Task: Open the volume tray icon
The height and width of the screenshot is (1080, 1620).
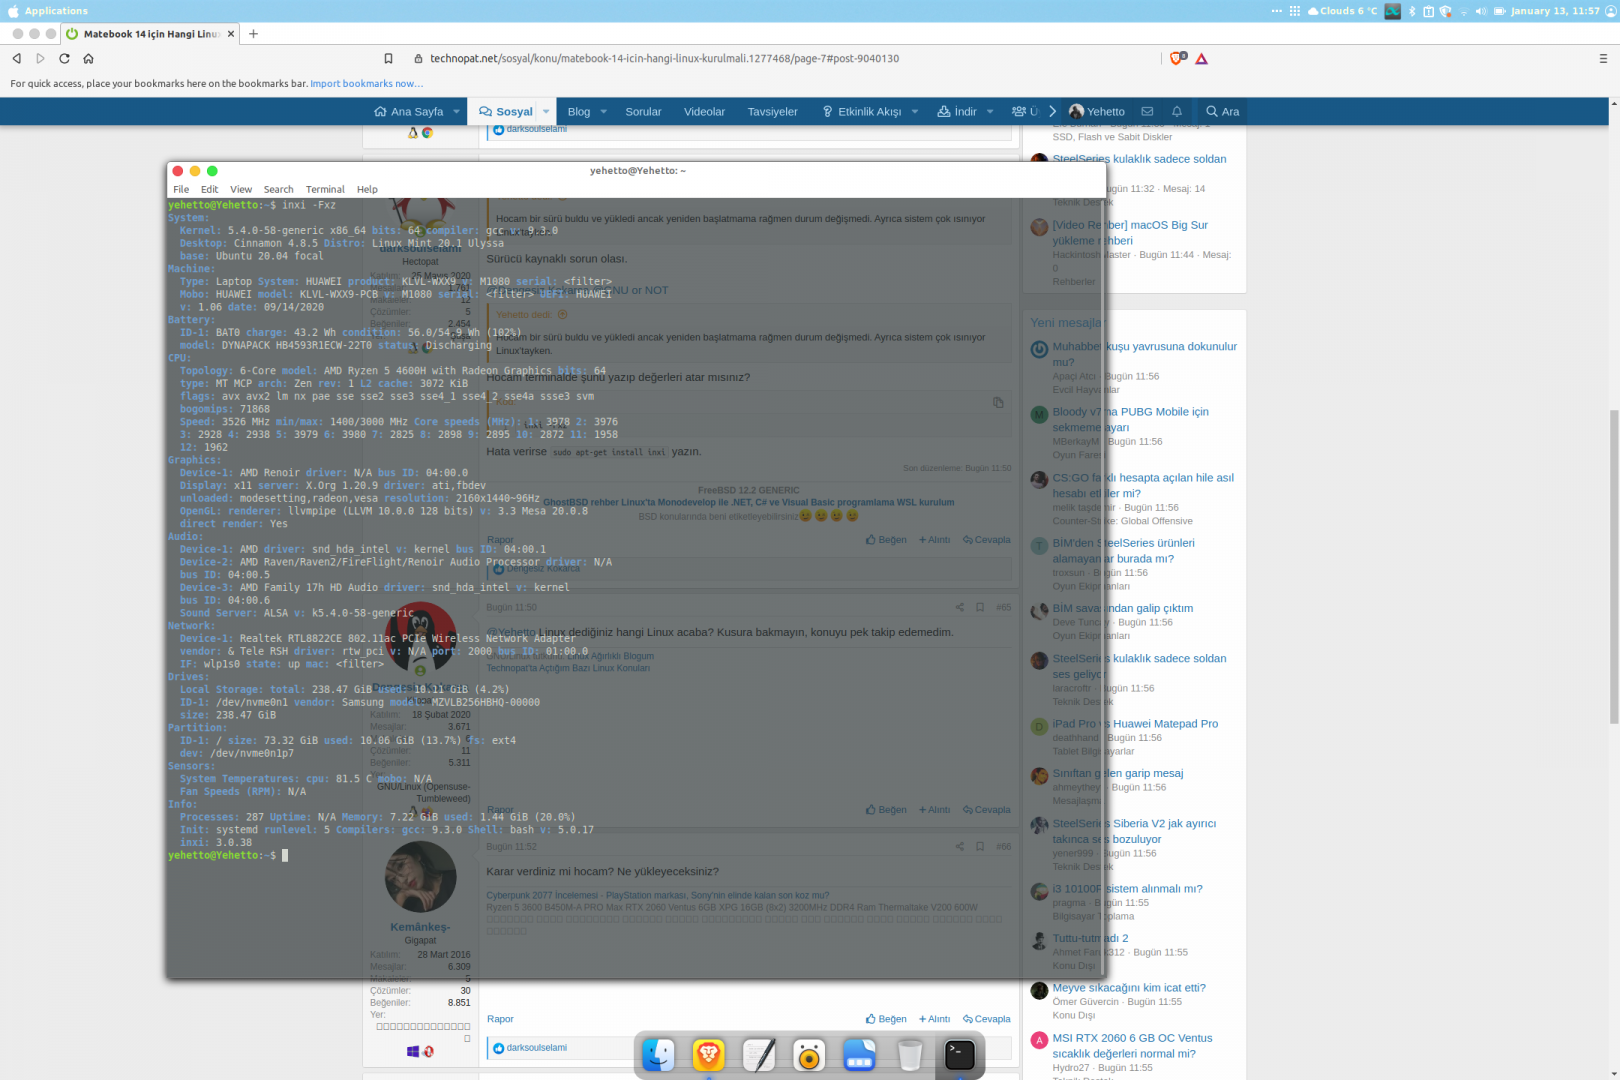Action: point(1481,11)
